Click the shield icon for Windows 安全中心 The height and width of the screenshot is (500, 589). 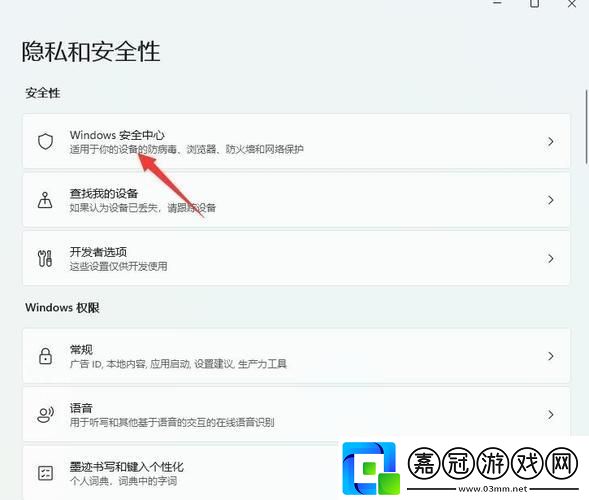45,142
